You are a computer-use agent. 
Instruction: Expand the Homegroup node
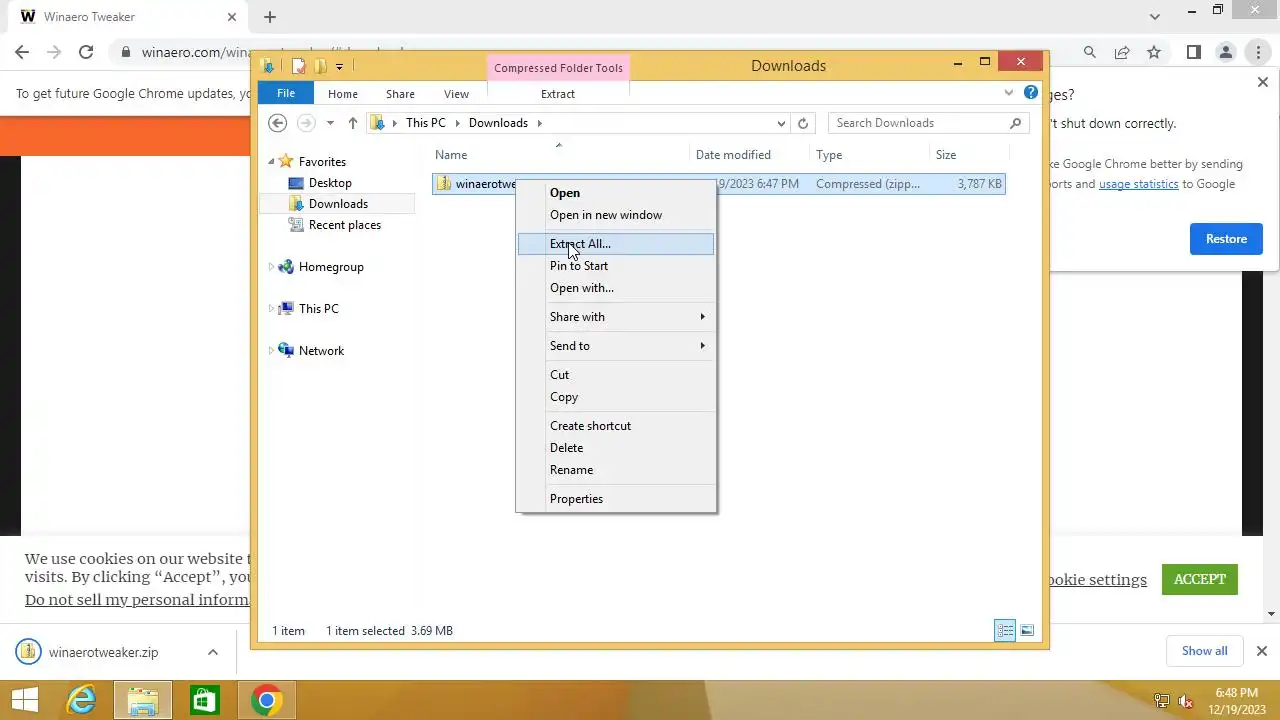(x=270, y=267)
